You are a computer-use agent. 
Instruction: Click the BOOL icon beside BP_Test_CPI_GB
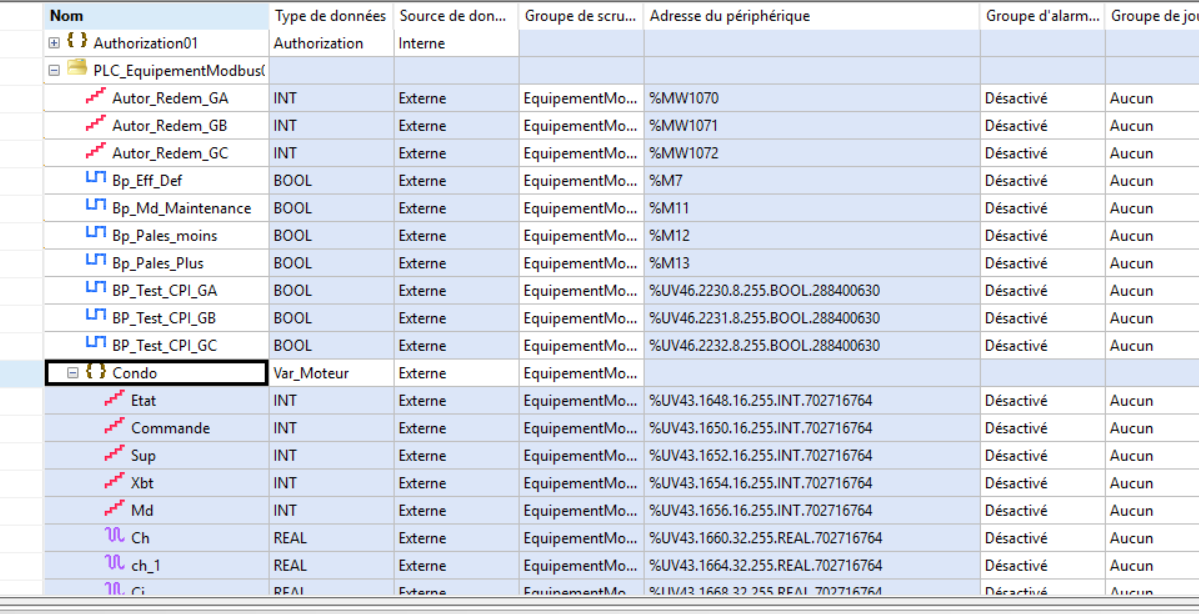96,318
